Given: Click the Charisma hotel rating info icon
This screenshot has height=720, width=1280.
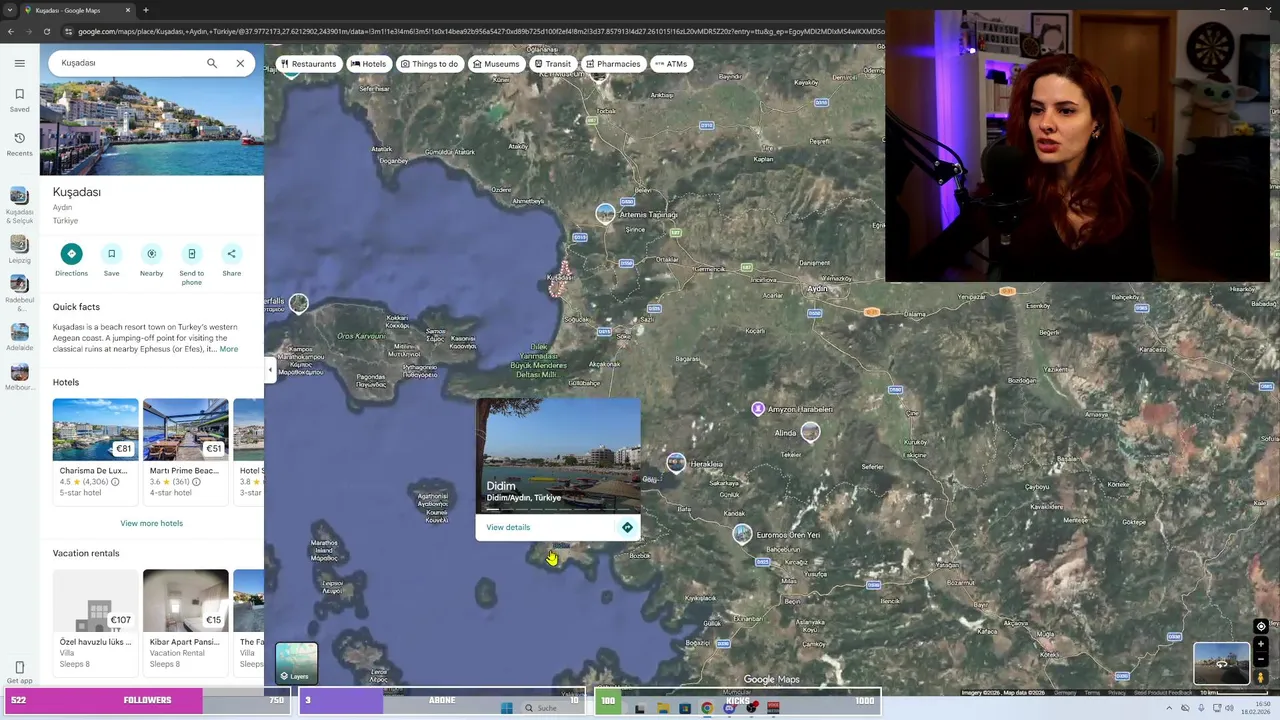Looking at the screenshot, I should (115, 482).
